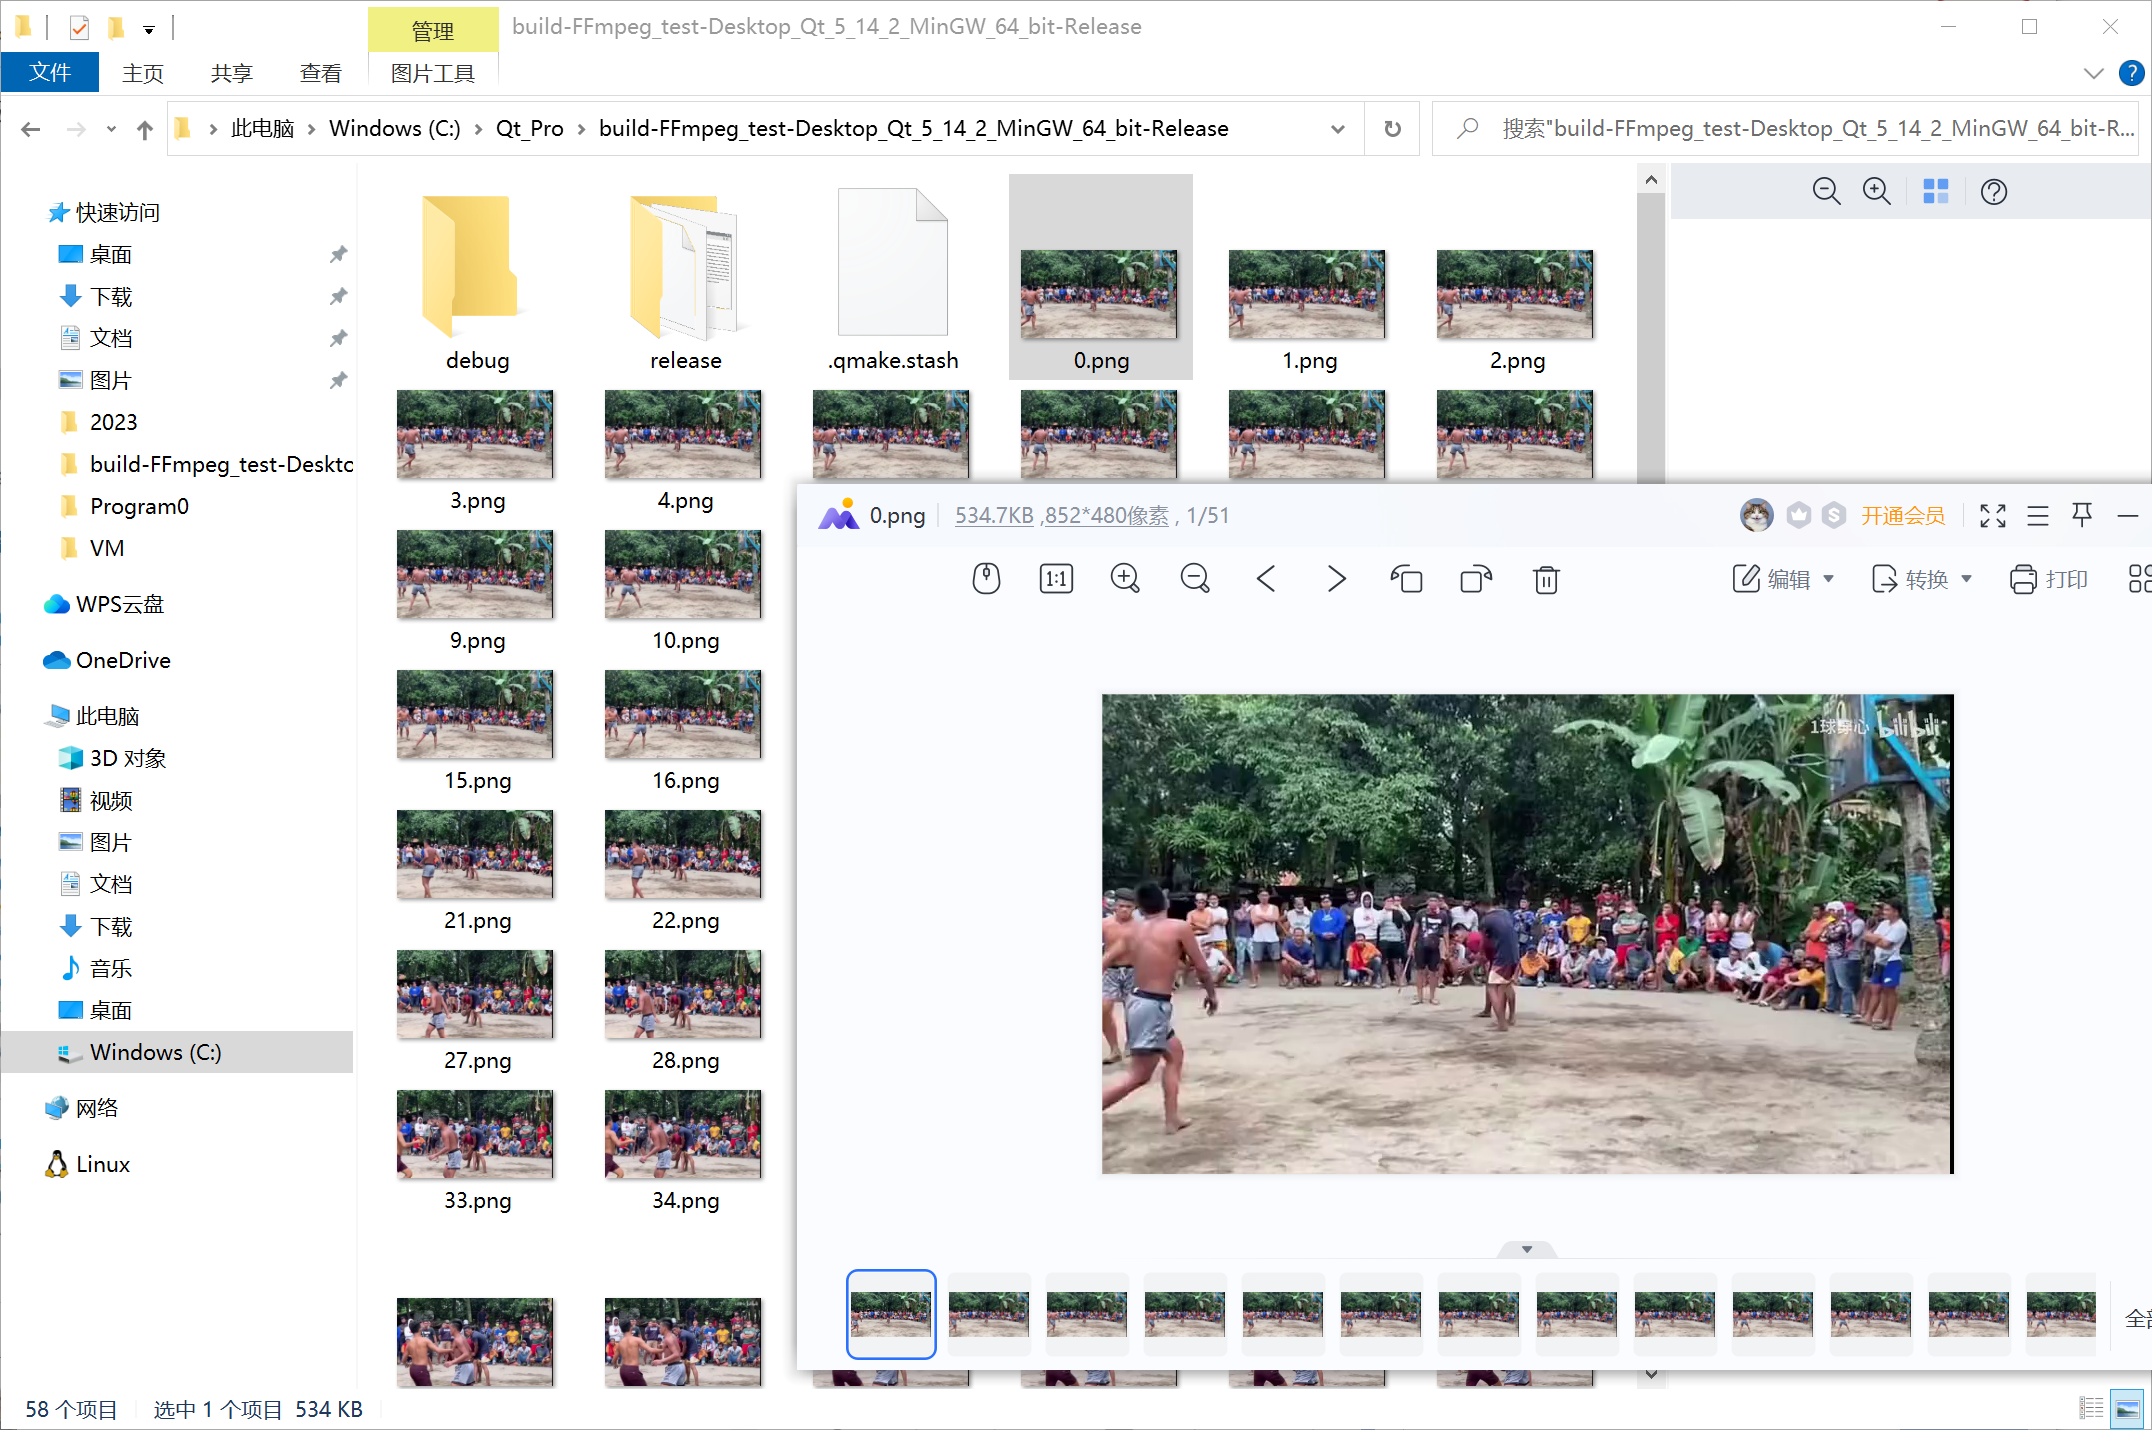Click the 开通会员 link
The height and width of the screenshot is (1430, 2152).
point(1902,516)
